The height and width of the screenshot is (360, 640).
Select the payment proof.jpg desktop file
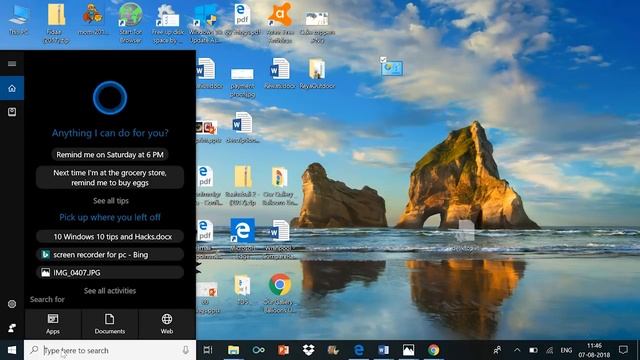point(242,82)
